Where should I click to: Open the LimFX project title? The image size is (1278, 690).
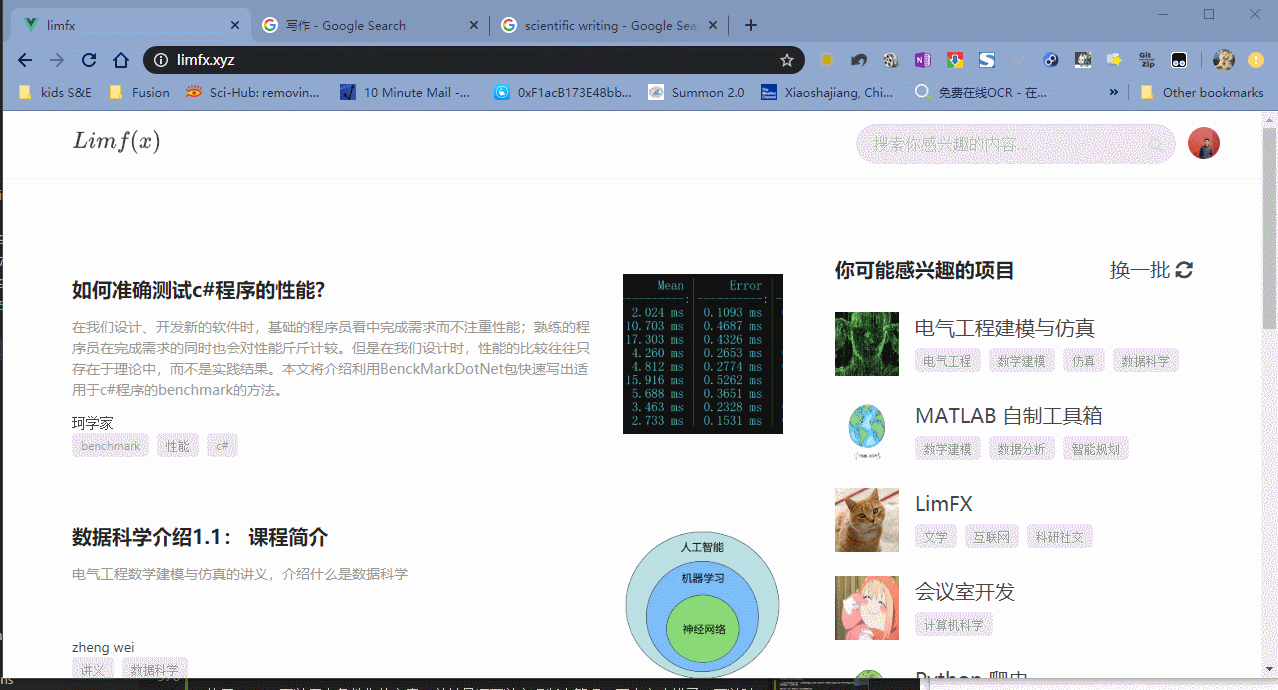tap(944, 504)
